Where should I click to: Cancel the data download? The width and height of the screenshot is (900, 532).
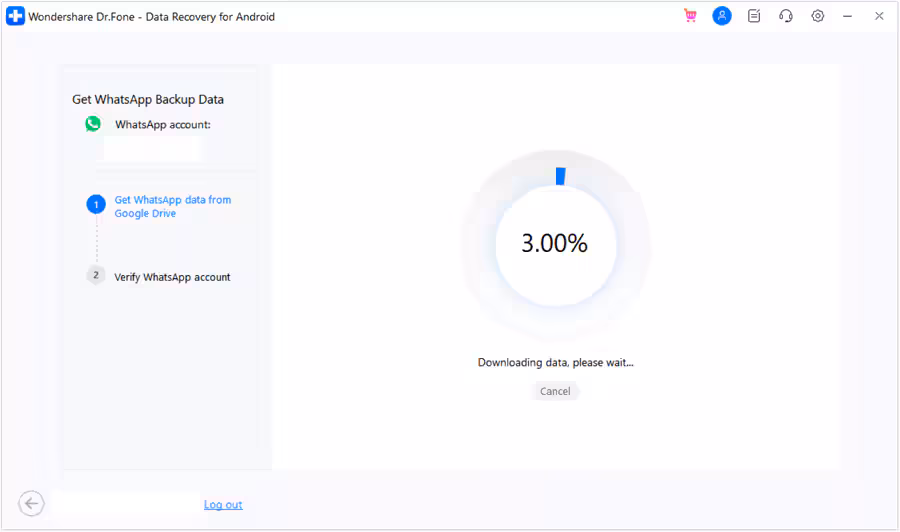tap(555, 391)
